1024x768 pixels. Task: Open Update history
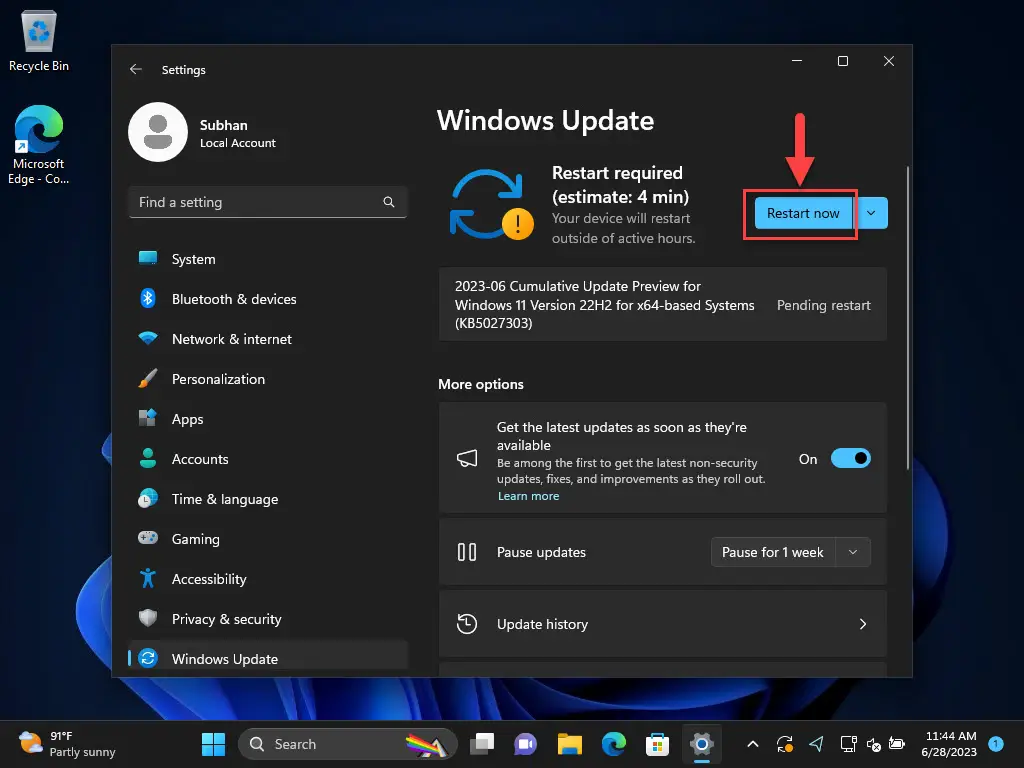pos(663,624)
